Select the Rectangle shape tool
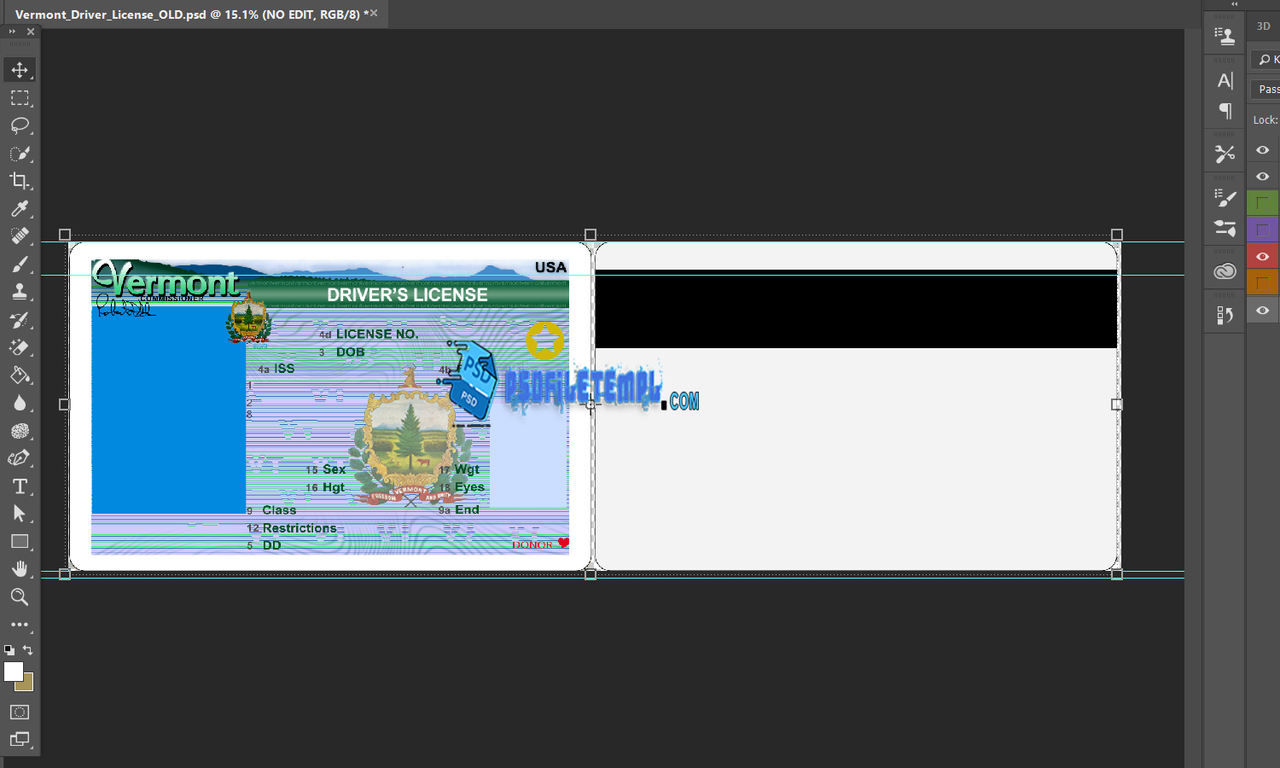 coord(19,541)
